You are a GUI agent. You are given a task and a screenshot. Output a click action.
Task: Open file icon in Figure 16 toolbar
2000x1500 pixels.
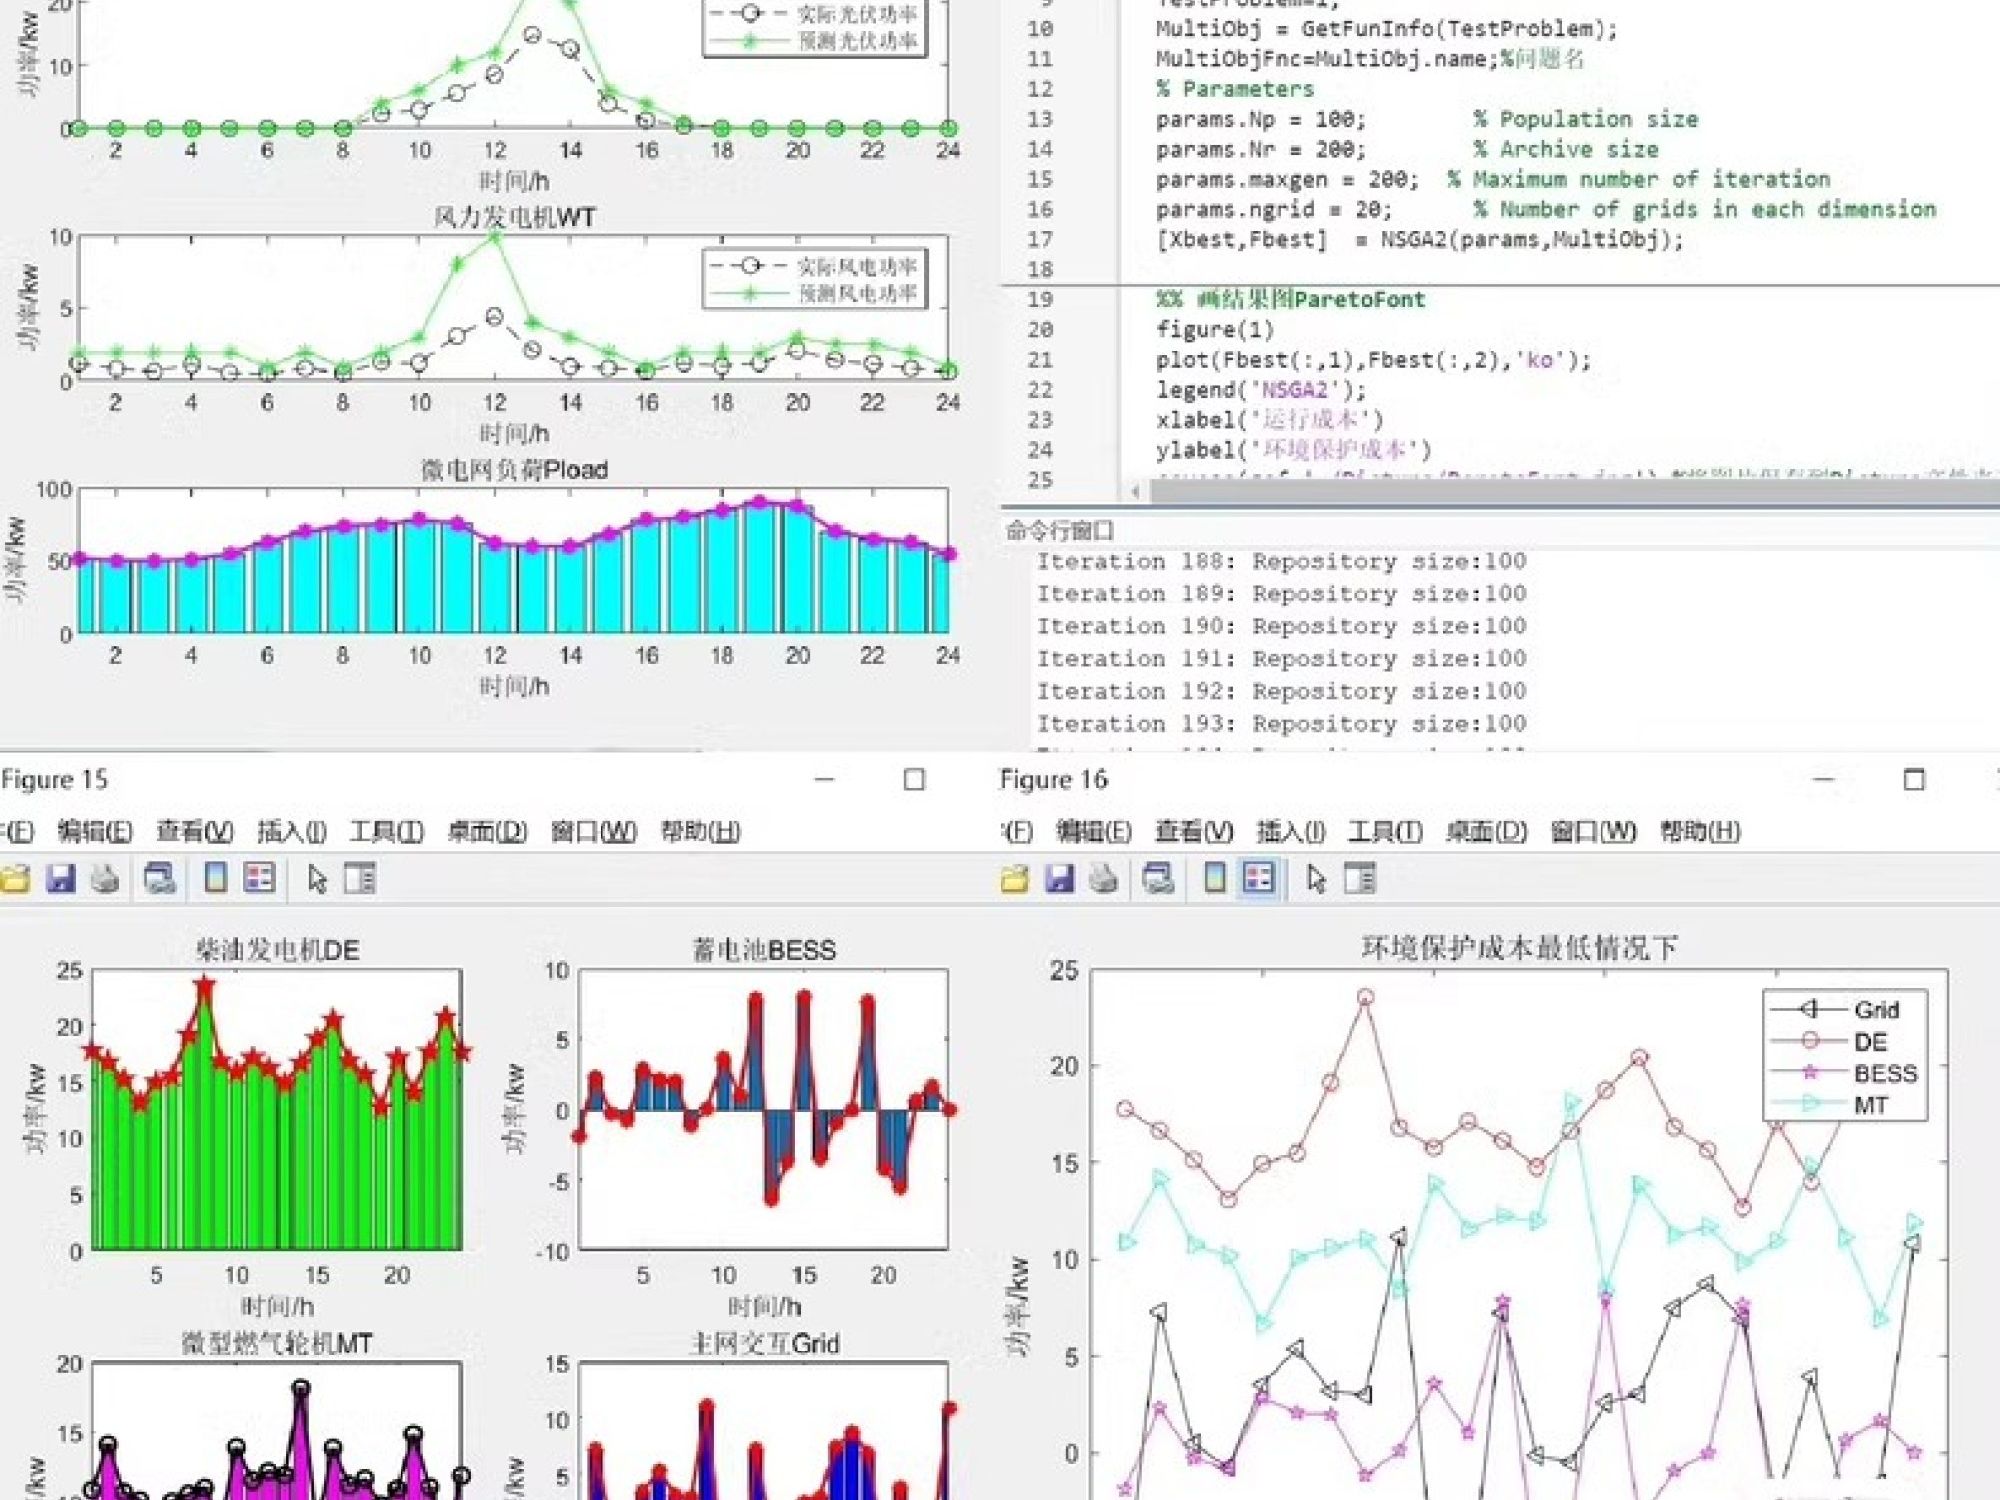point(1014,879)
